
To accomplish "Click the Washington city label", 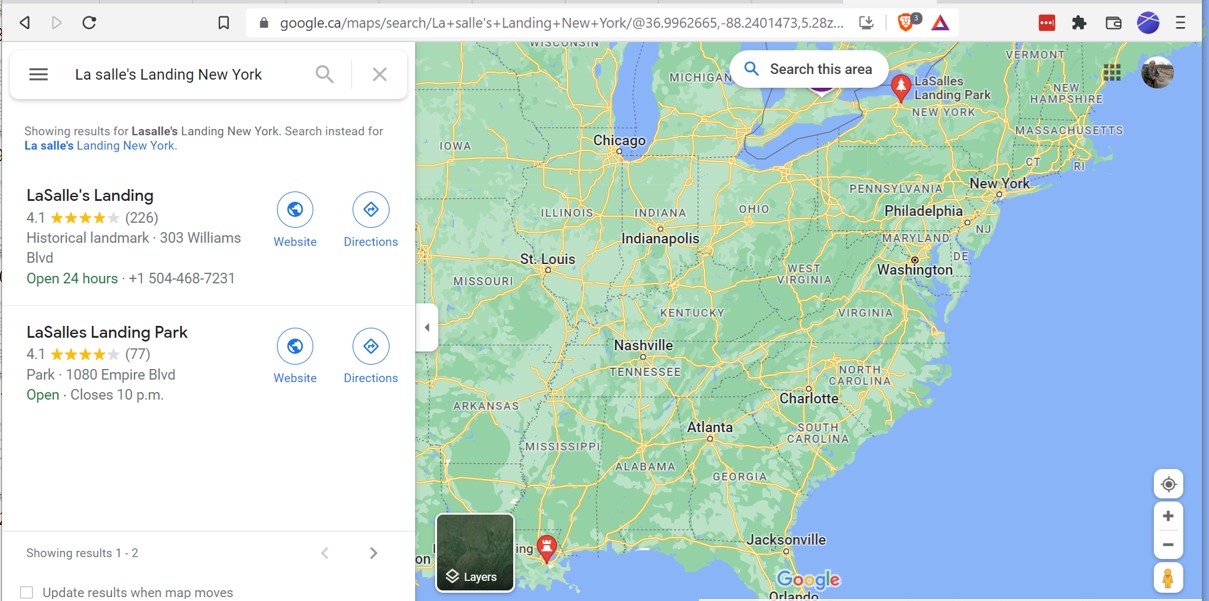I will point(915,269).
